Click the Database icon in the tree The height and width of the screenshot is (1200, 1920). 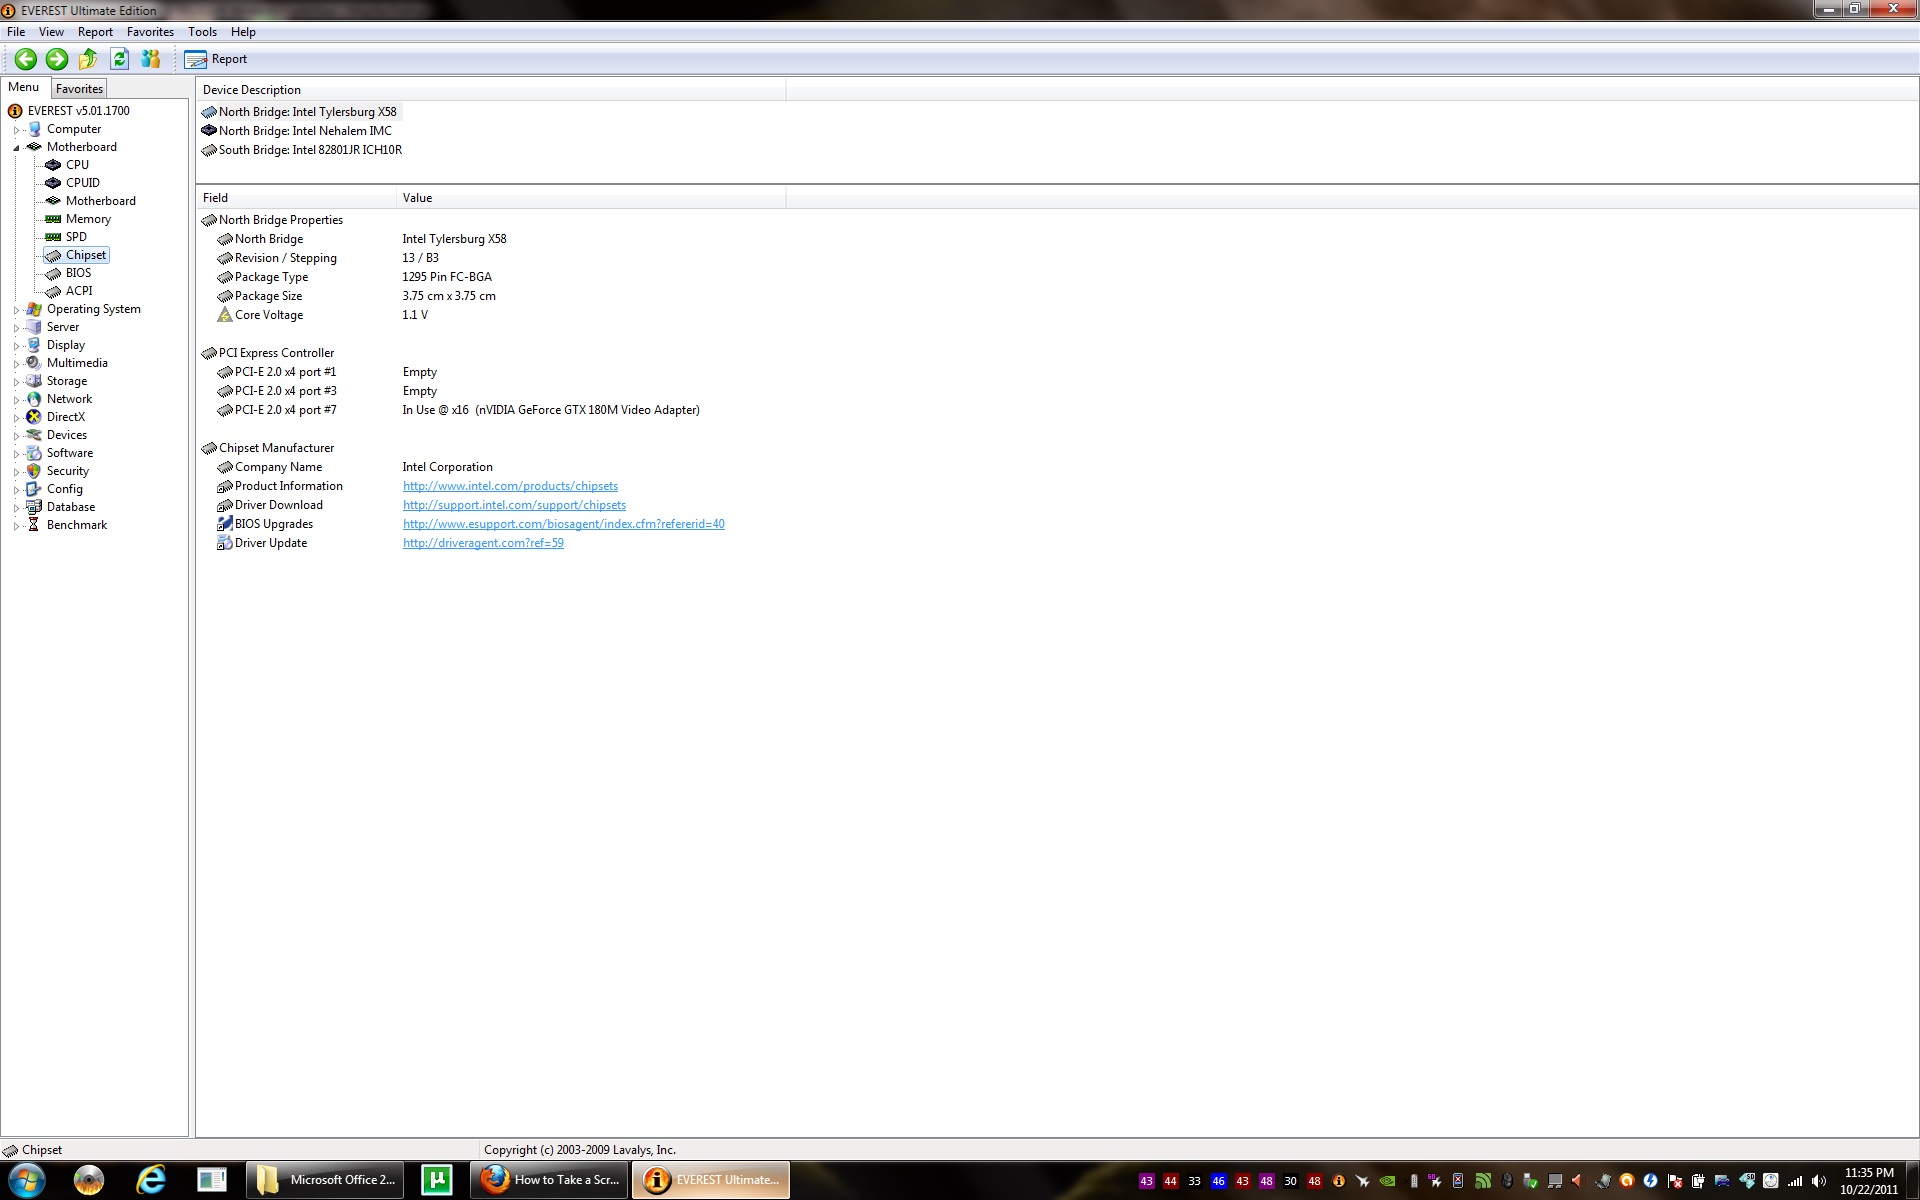point(34,507)
